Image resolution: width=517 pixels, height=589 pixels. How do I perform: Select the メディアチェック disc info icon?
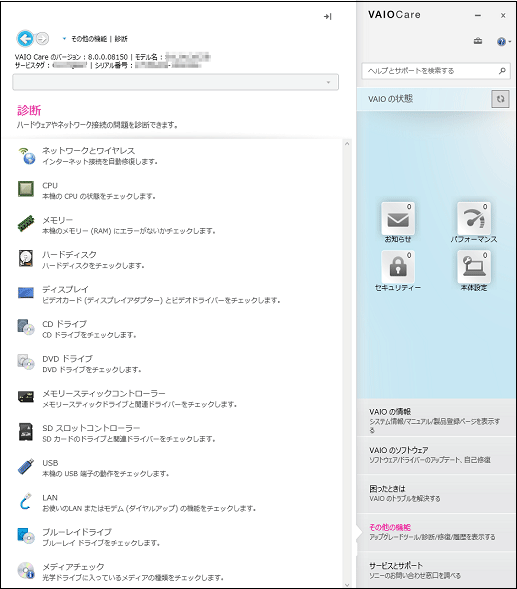click(26, 570)
